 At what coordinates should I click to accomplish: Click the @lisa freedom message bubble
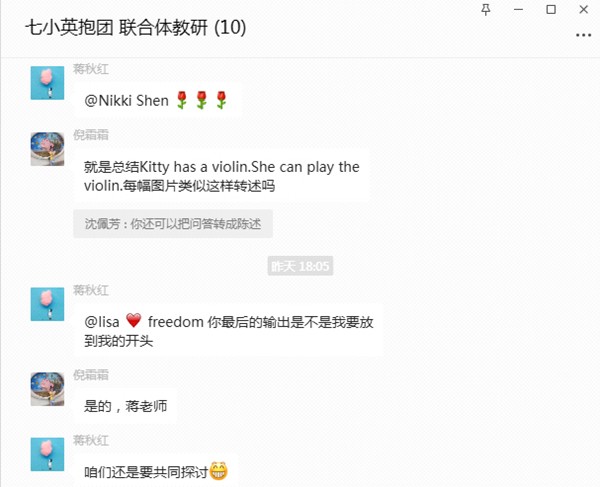(x=229, y=331)
